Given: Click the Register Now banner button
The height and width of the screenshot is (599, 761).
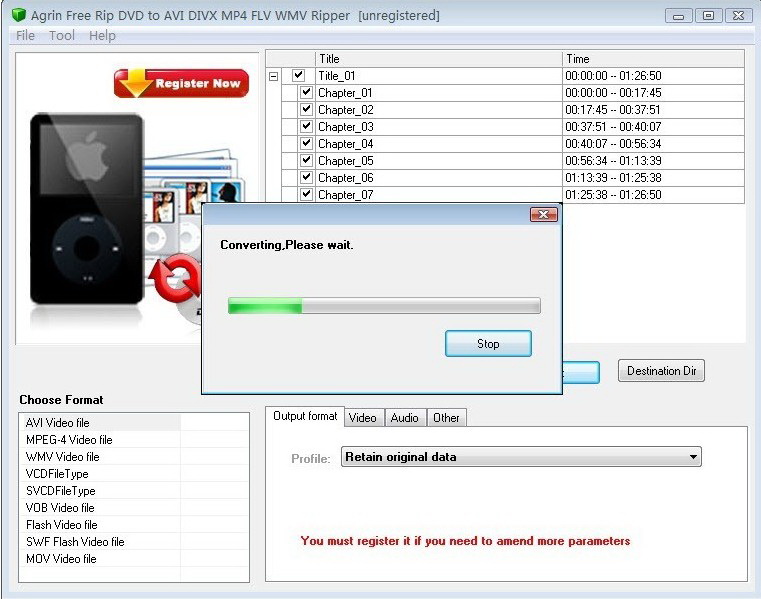Looking at the screenshot, I should pos(182,83).
